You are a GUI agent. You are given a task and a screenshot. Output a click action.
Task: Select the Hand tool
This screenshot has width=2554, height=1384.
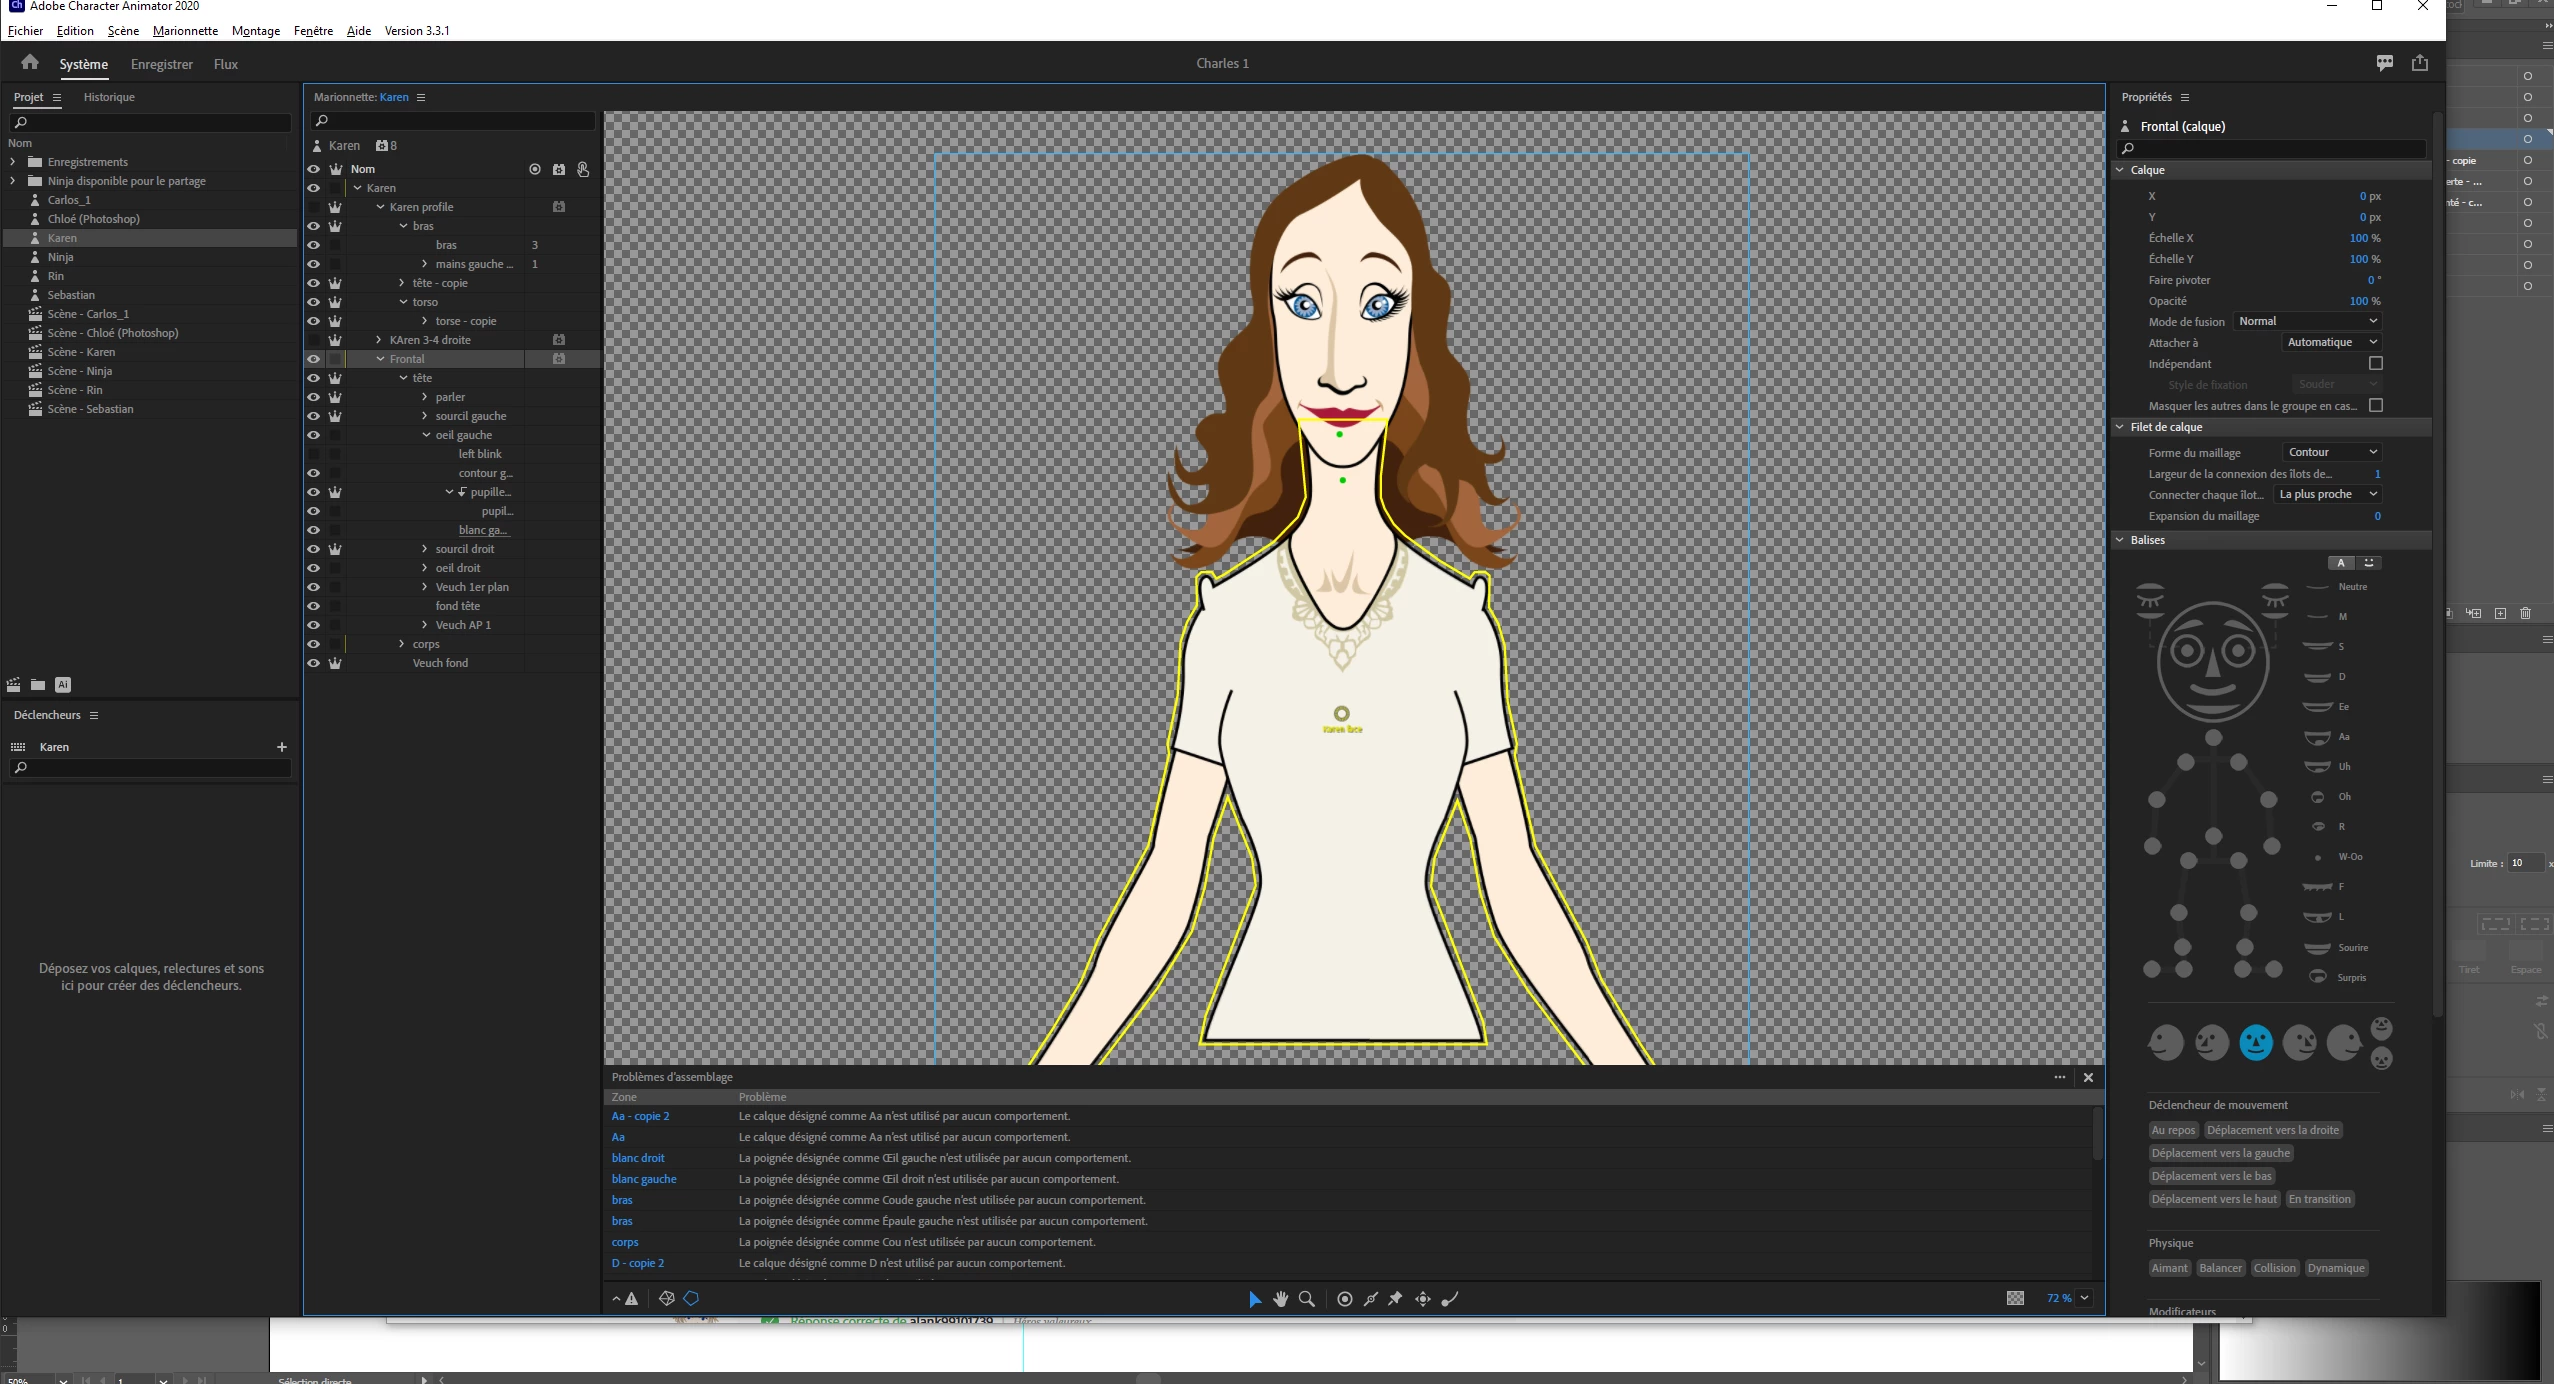tap(1280, 1298)
